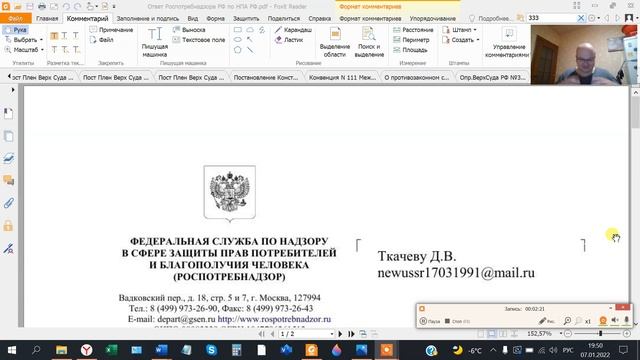Open the bookmarks panel in sidebar
This screenshot has height=360, width=640.
pyautogui.click(x=8, y=113)
